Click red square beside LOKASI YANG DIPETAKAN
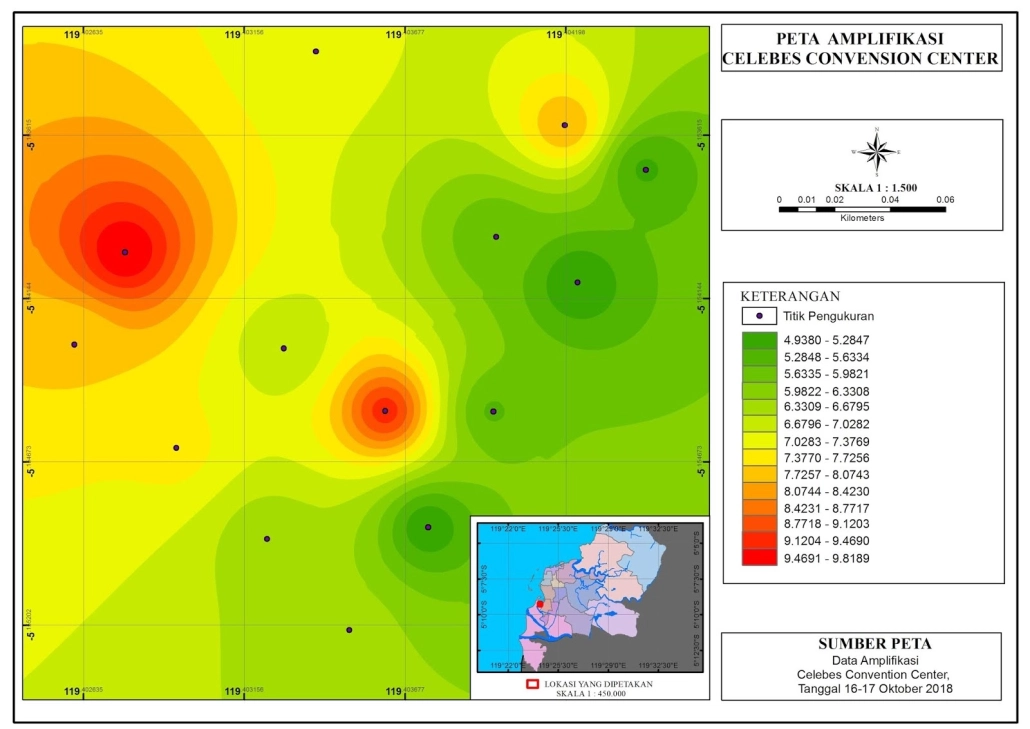Screen dimensions: 1030x729 point(532,684)
